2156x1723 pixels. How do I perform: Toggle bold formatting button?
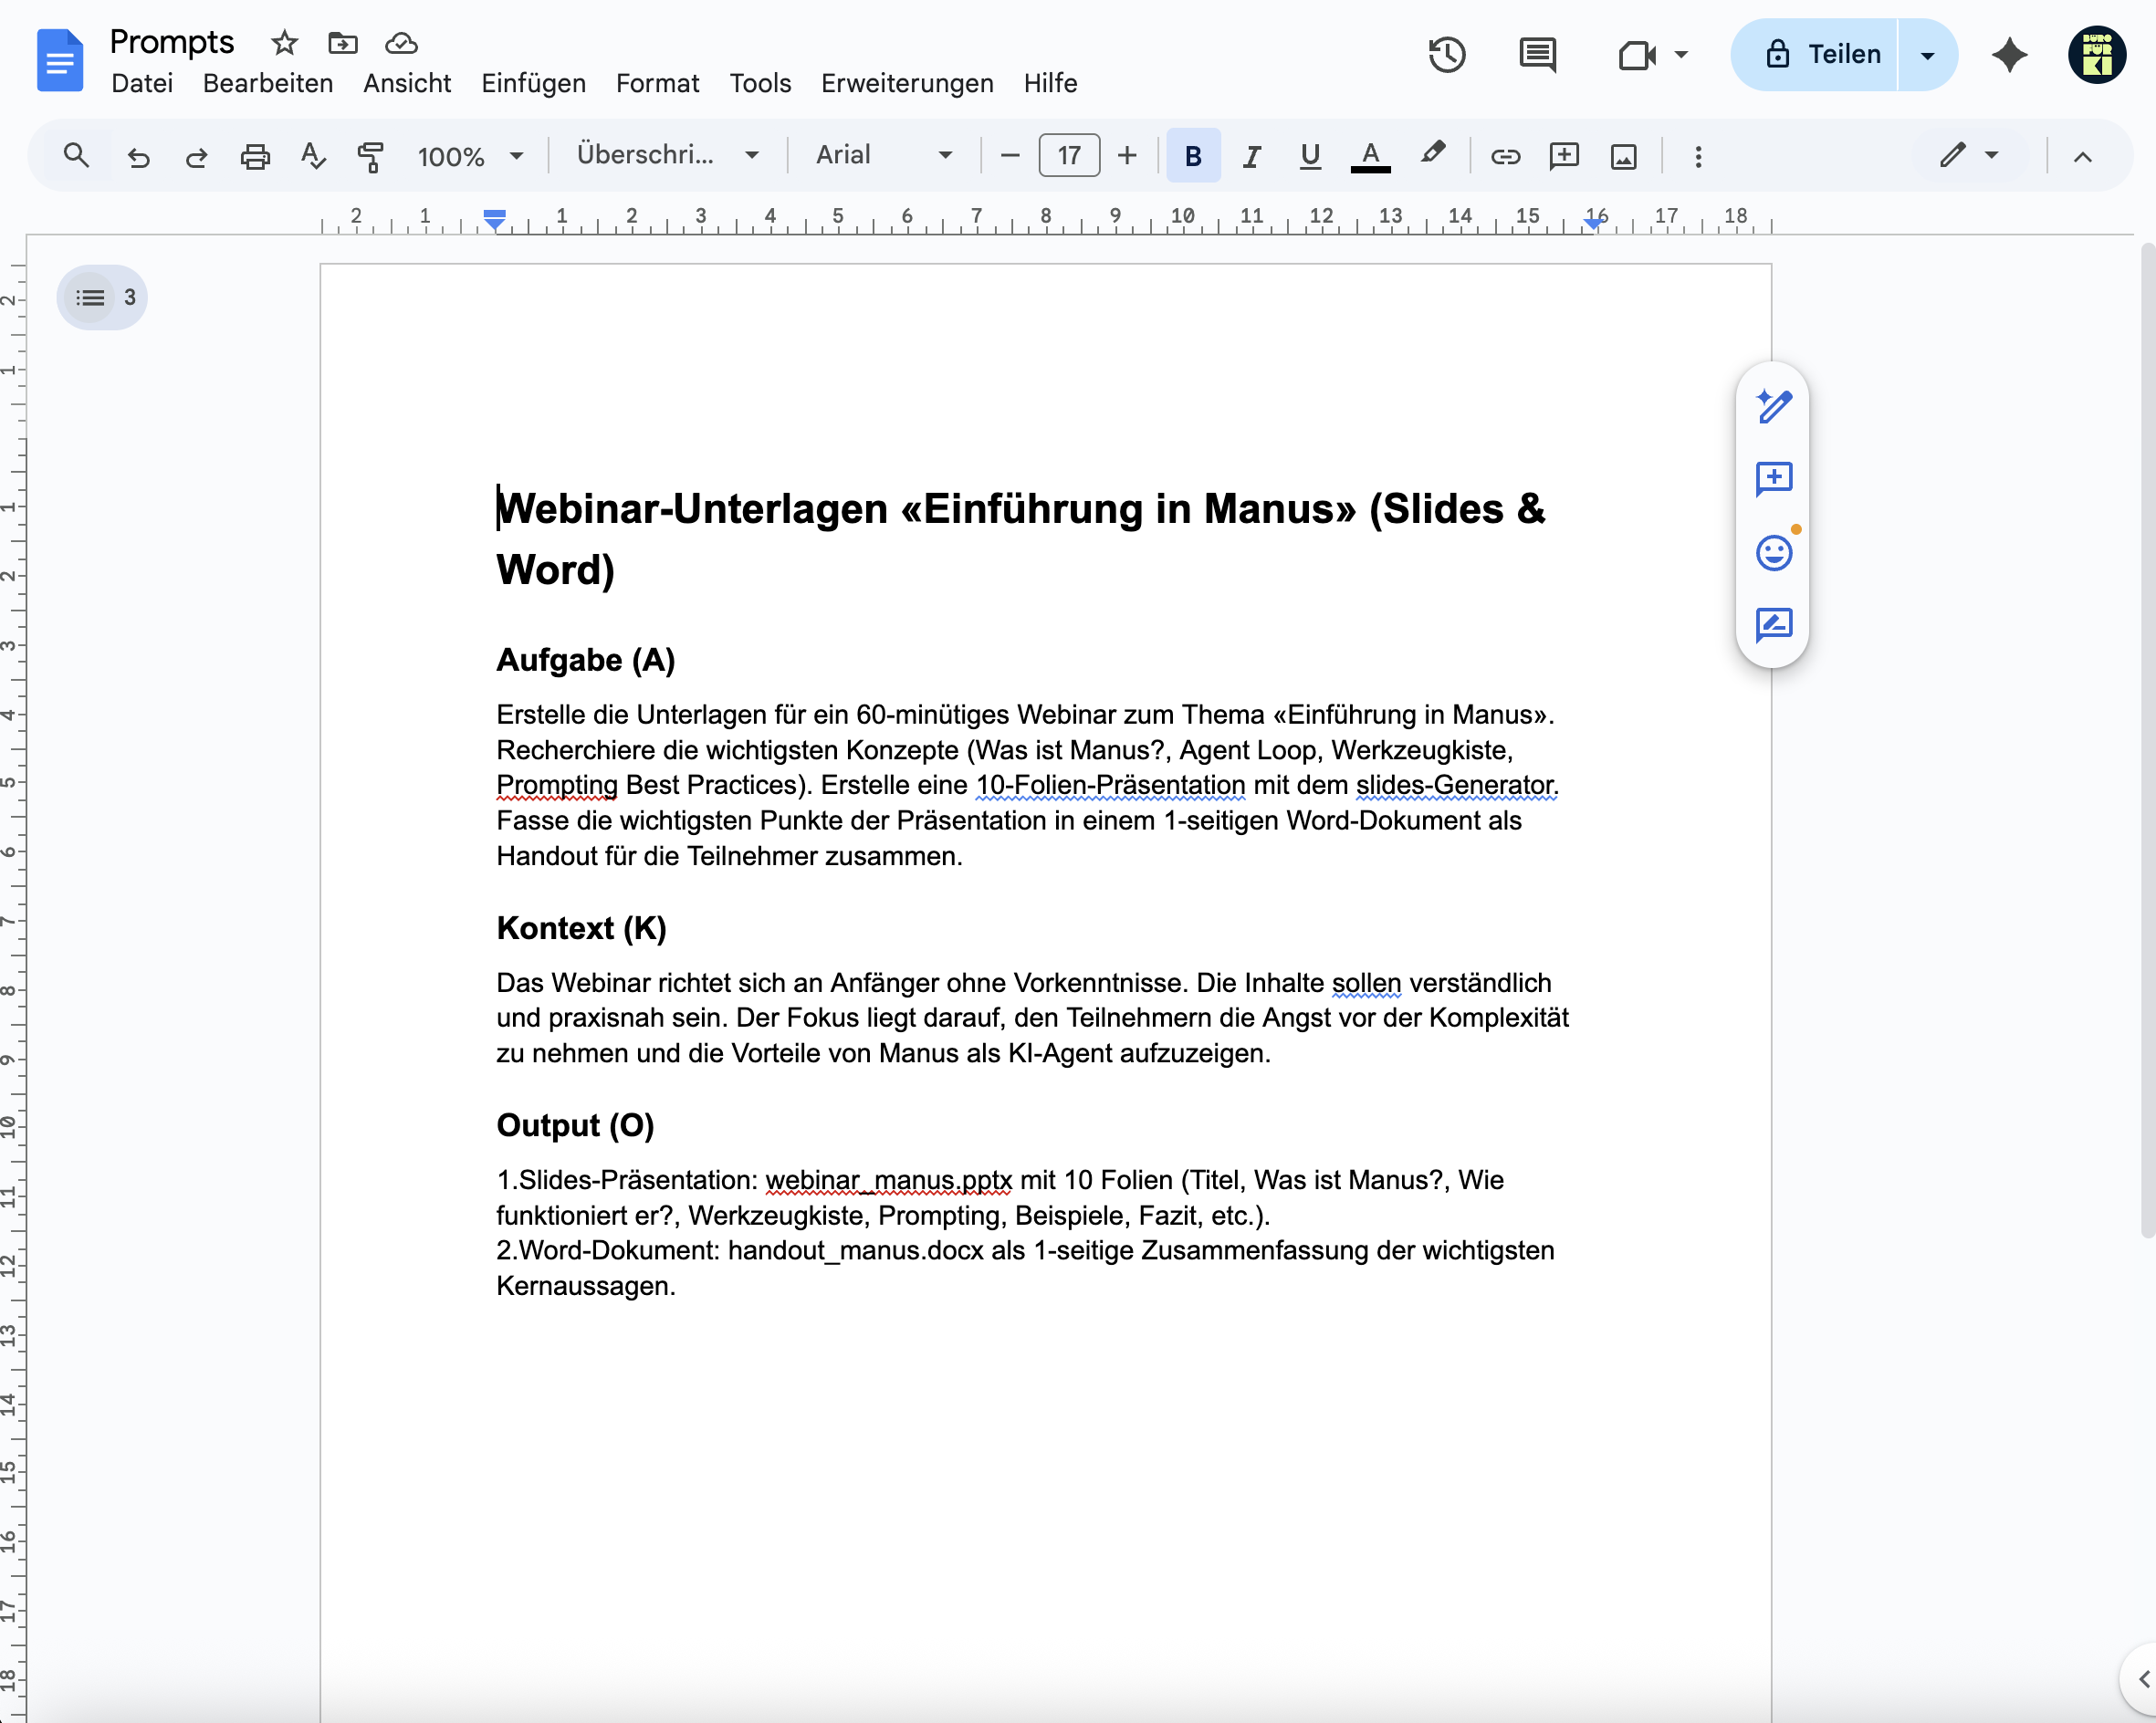[x=1193, y=156]
